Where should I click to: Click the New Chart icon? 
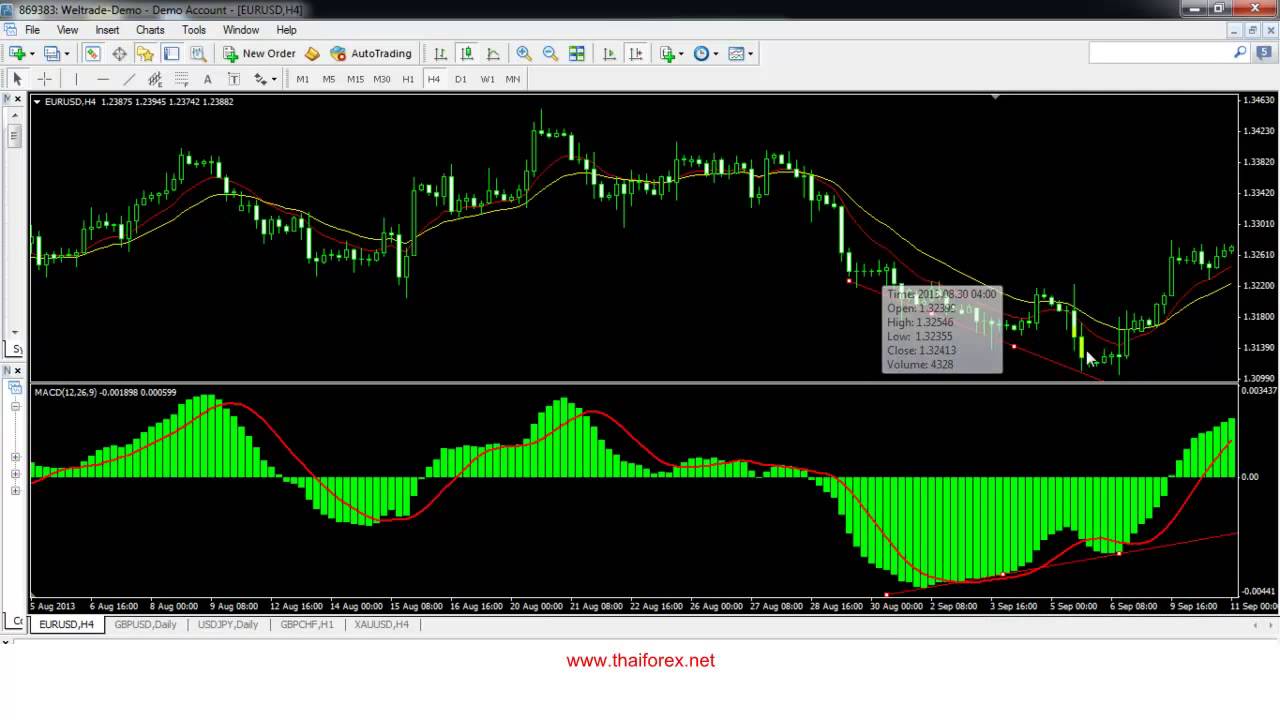pos(17,53)
